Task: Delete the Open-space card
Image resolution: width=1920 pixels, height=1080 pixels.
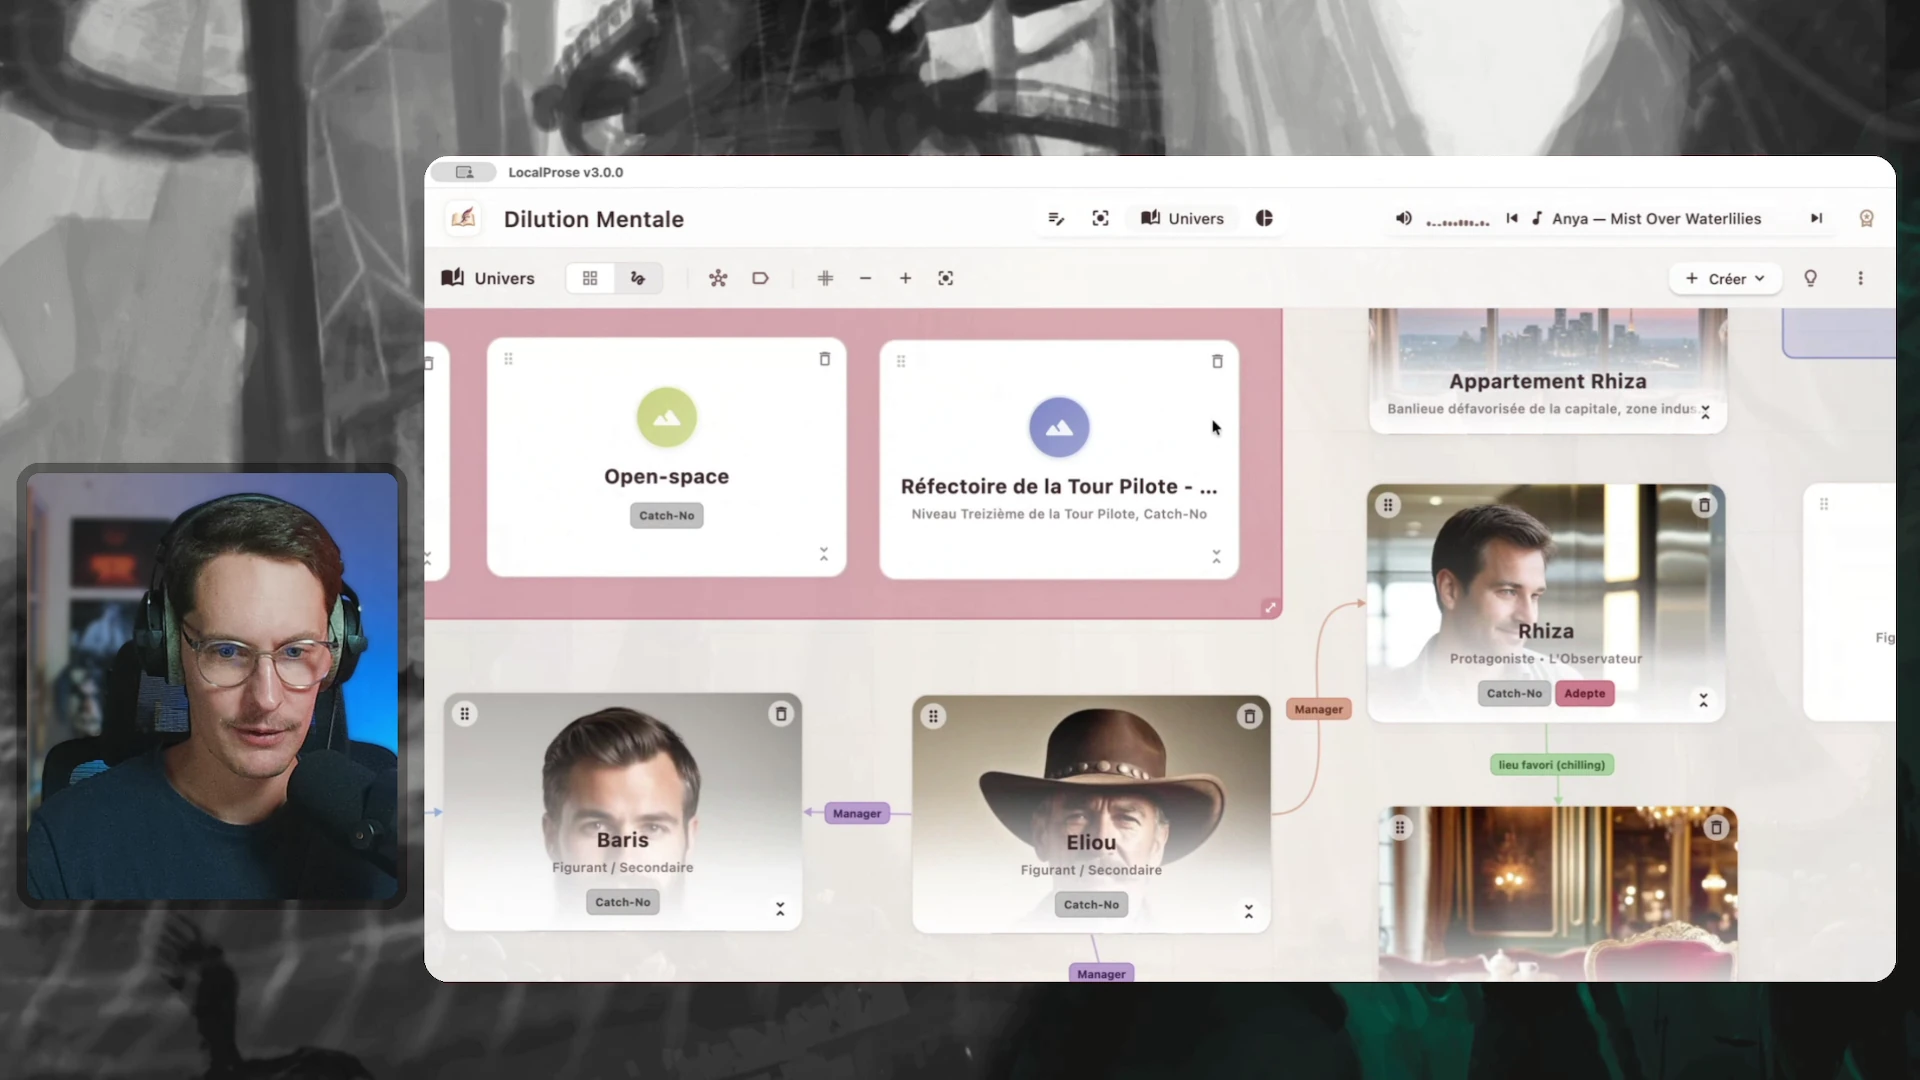Action: (825, 359)
